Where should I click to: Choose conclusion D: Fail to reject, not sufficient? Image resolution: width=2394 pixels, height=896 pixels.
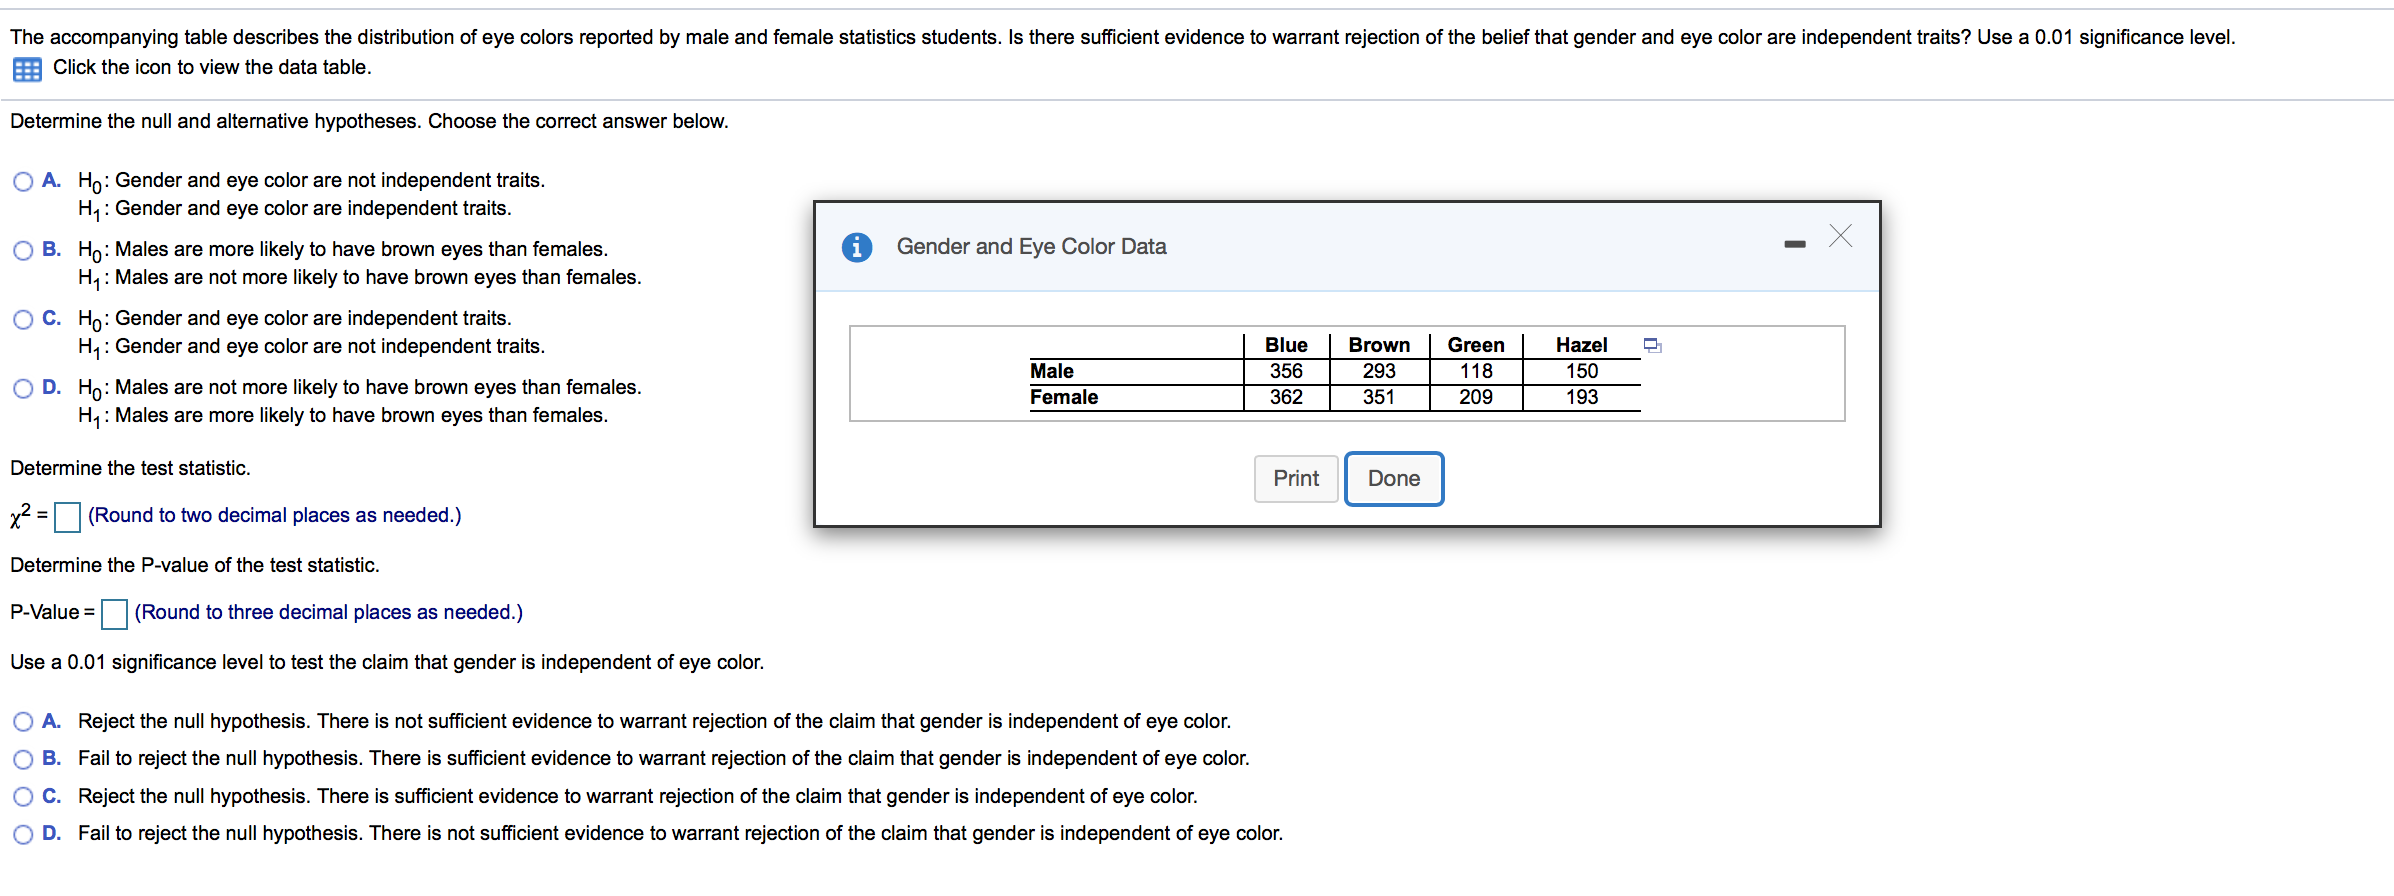click(23, 834)
